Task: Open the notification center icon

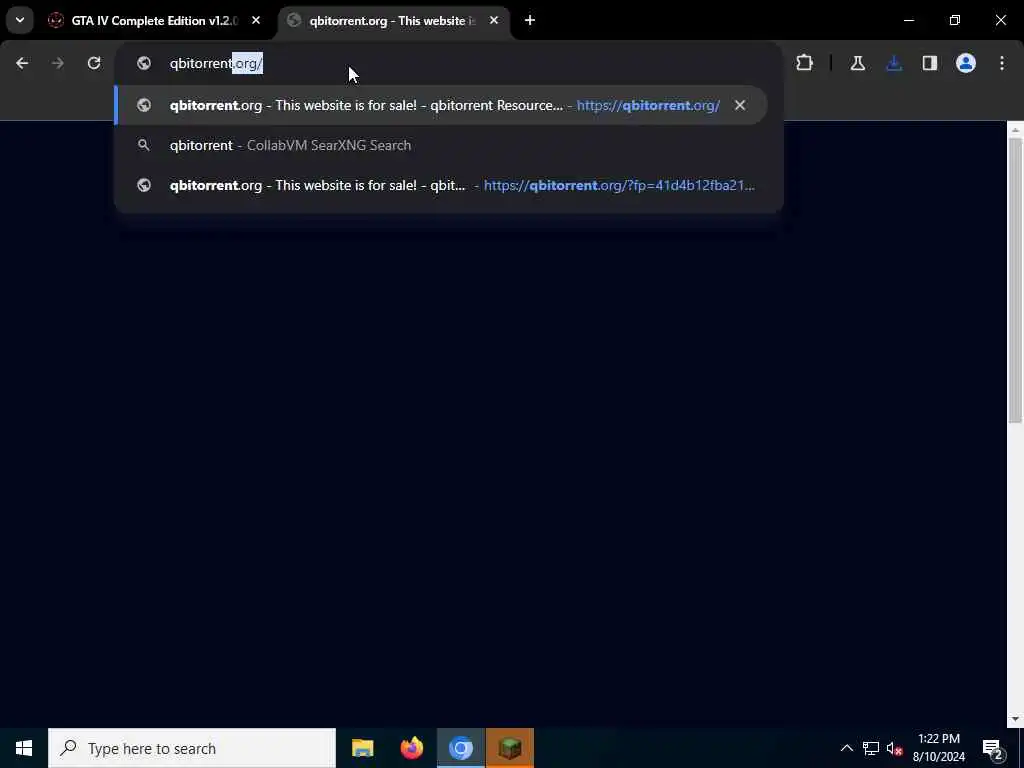Action: [x=992, y=748]
